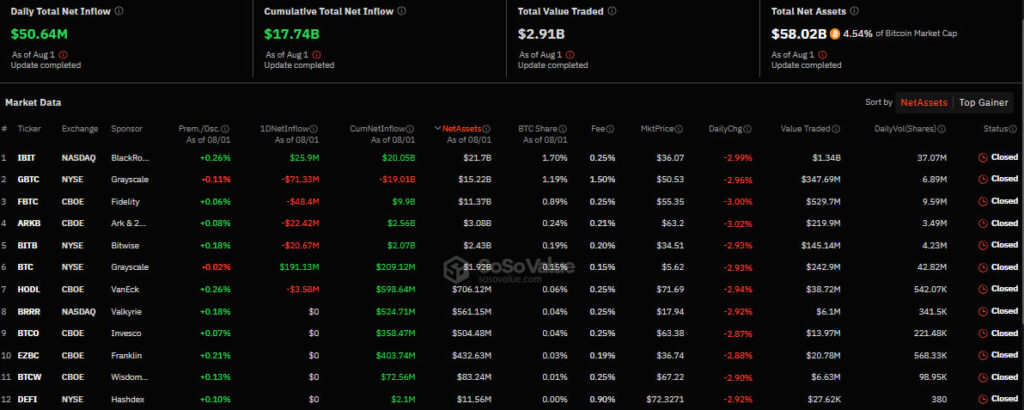Viewport: 1024px width, 410px height.
Task: Open the ARKB ticker
Action: tap(28, 223)
